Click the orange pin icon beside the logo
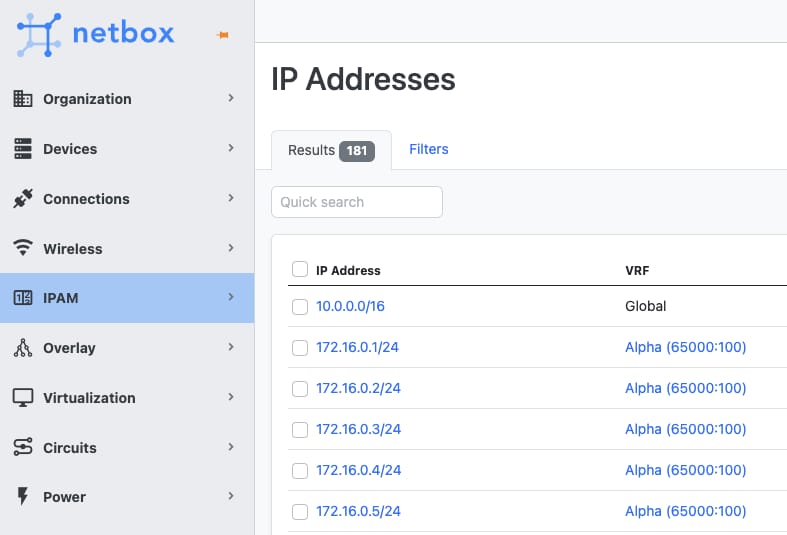This screenshot has height=535, width=787. point(223,35)
